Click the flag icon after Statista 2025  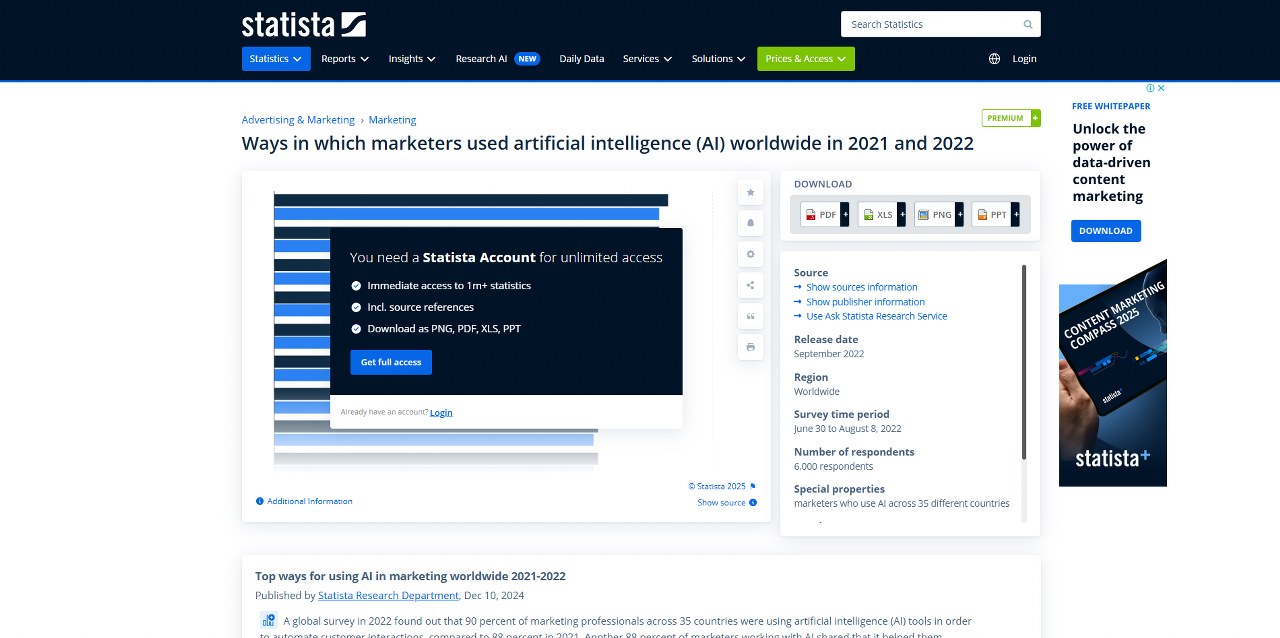(753, 486)
